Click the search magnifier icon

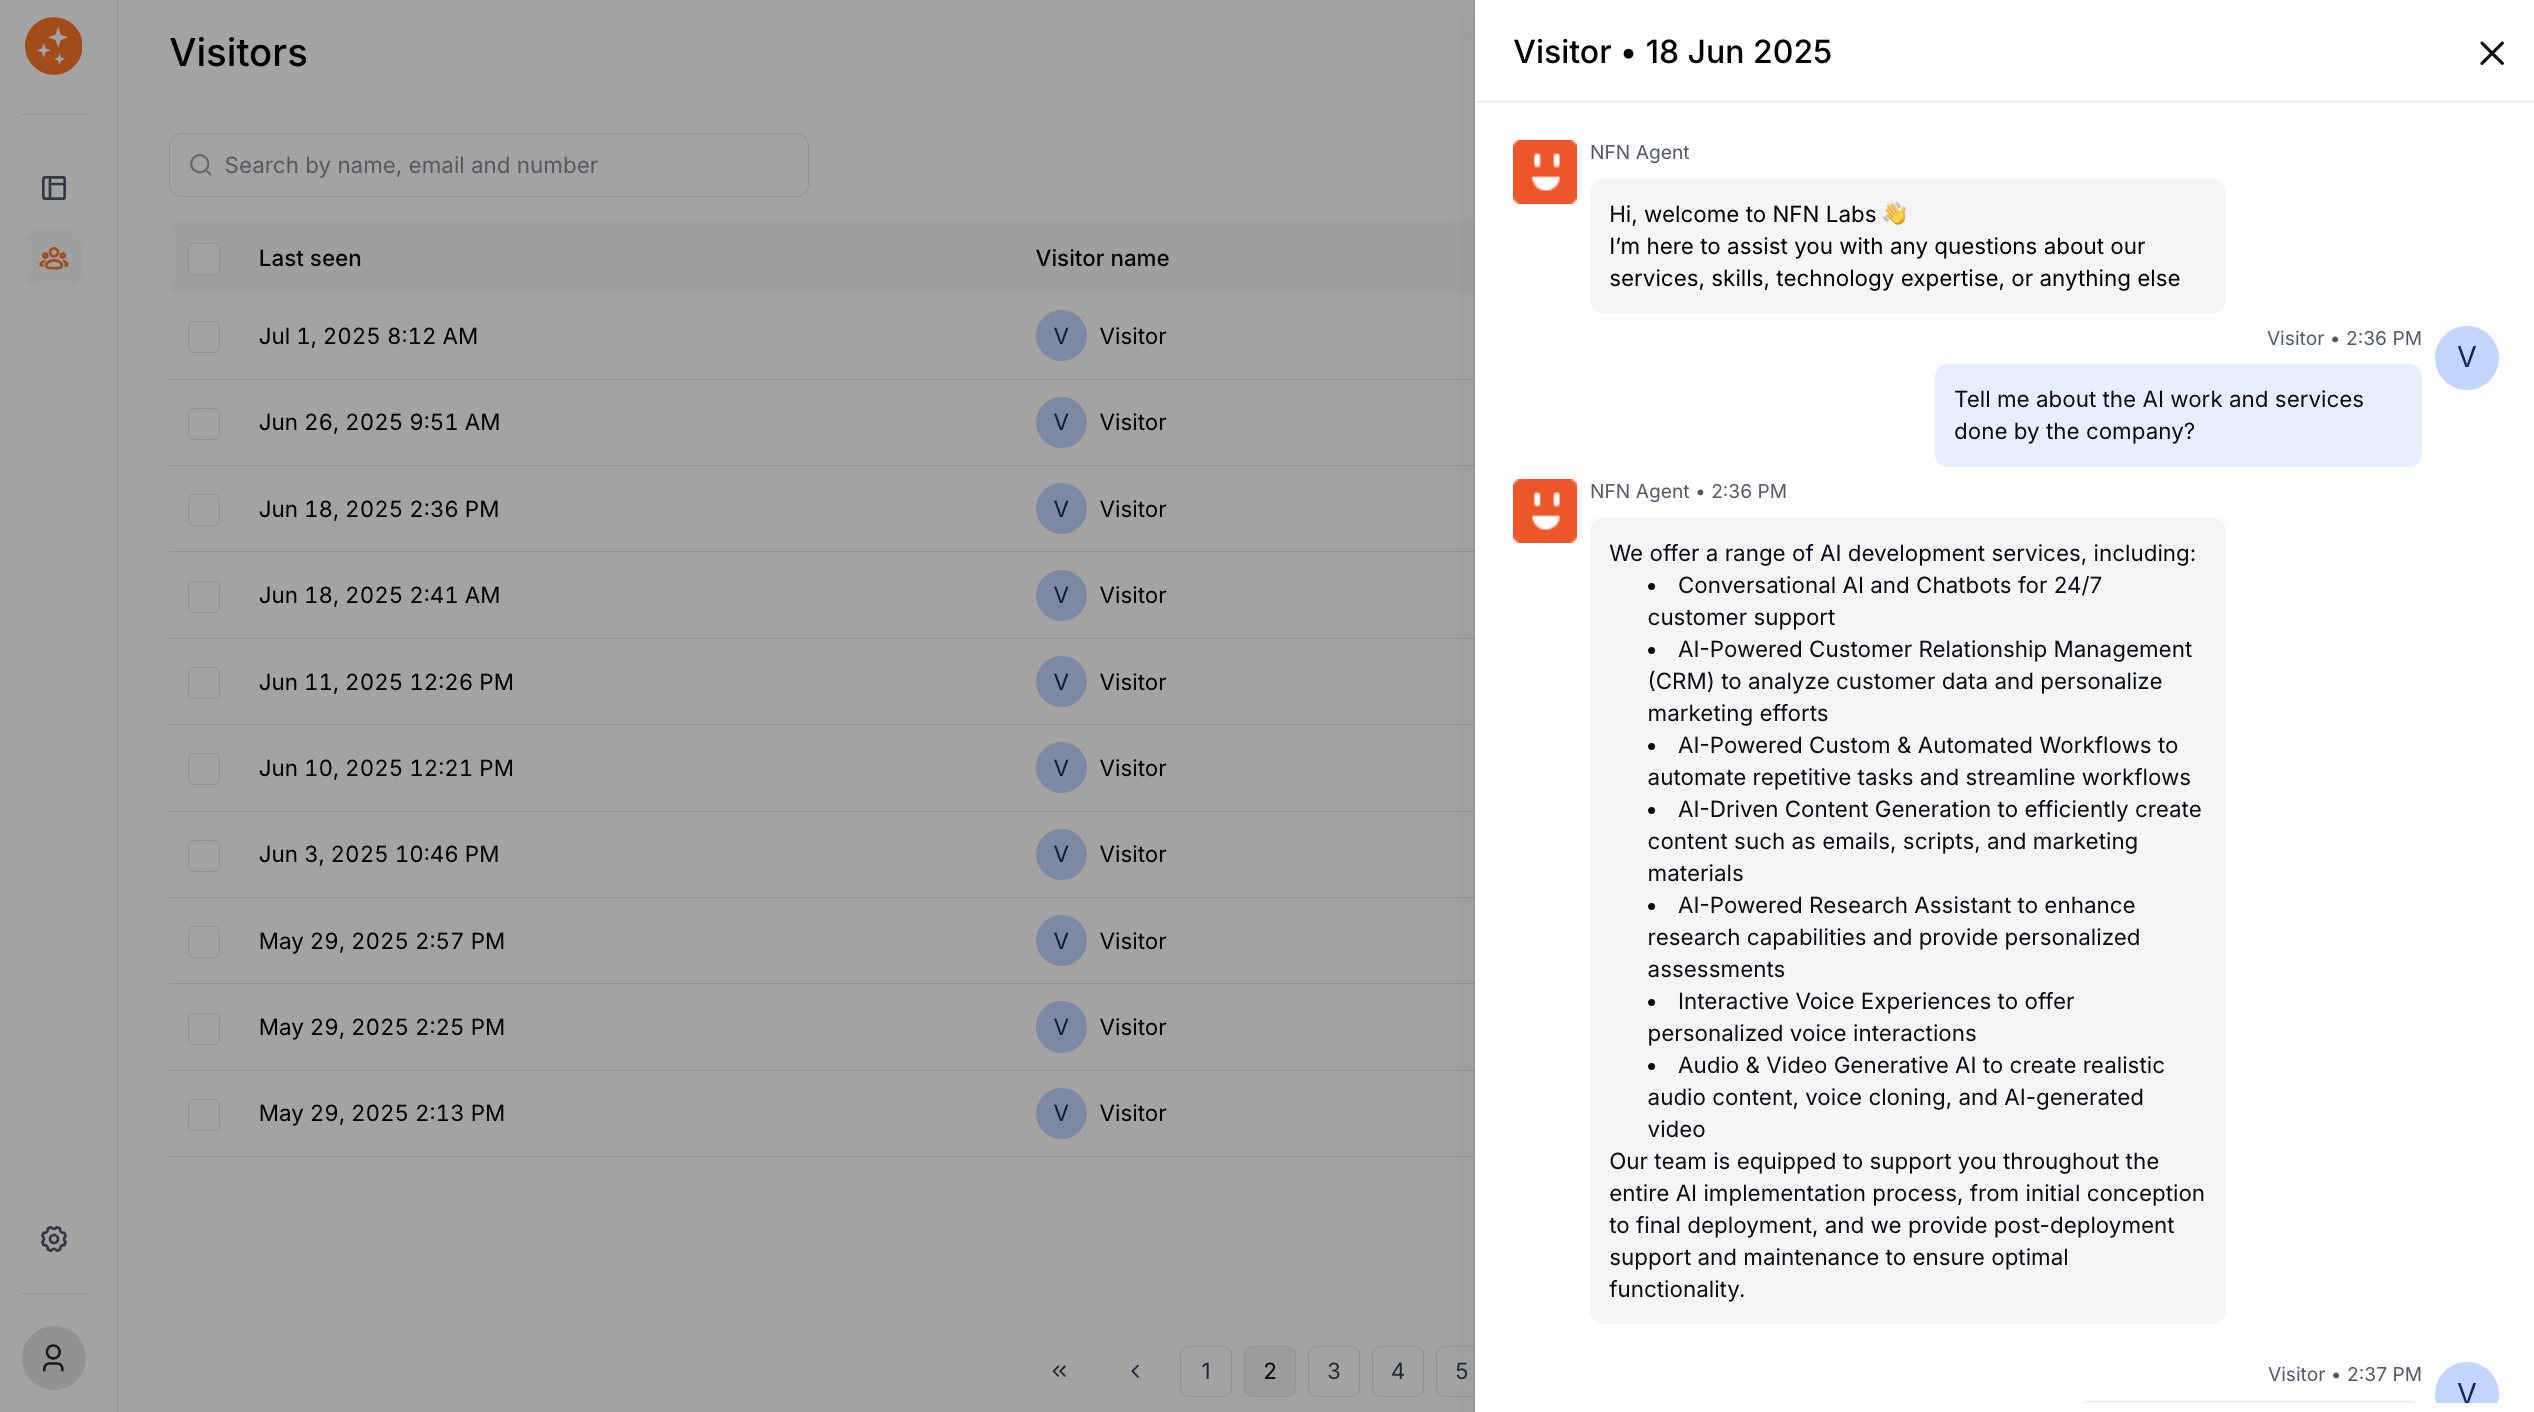coord(201,165)
